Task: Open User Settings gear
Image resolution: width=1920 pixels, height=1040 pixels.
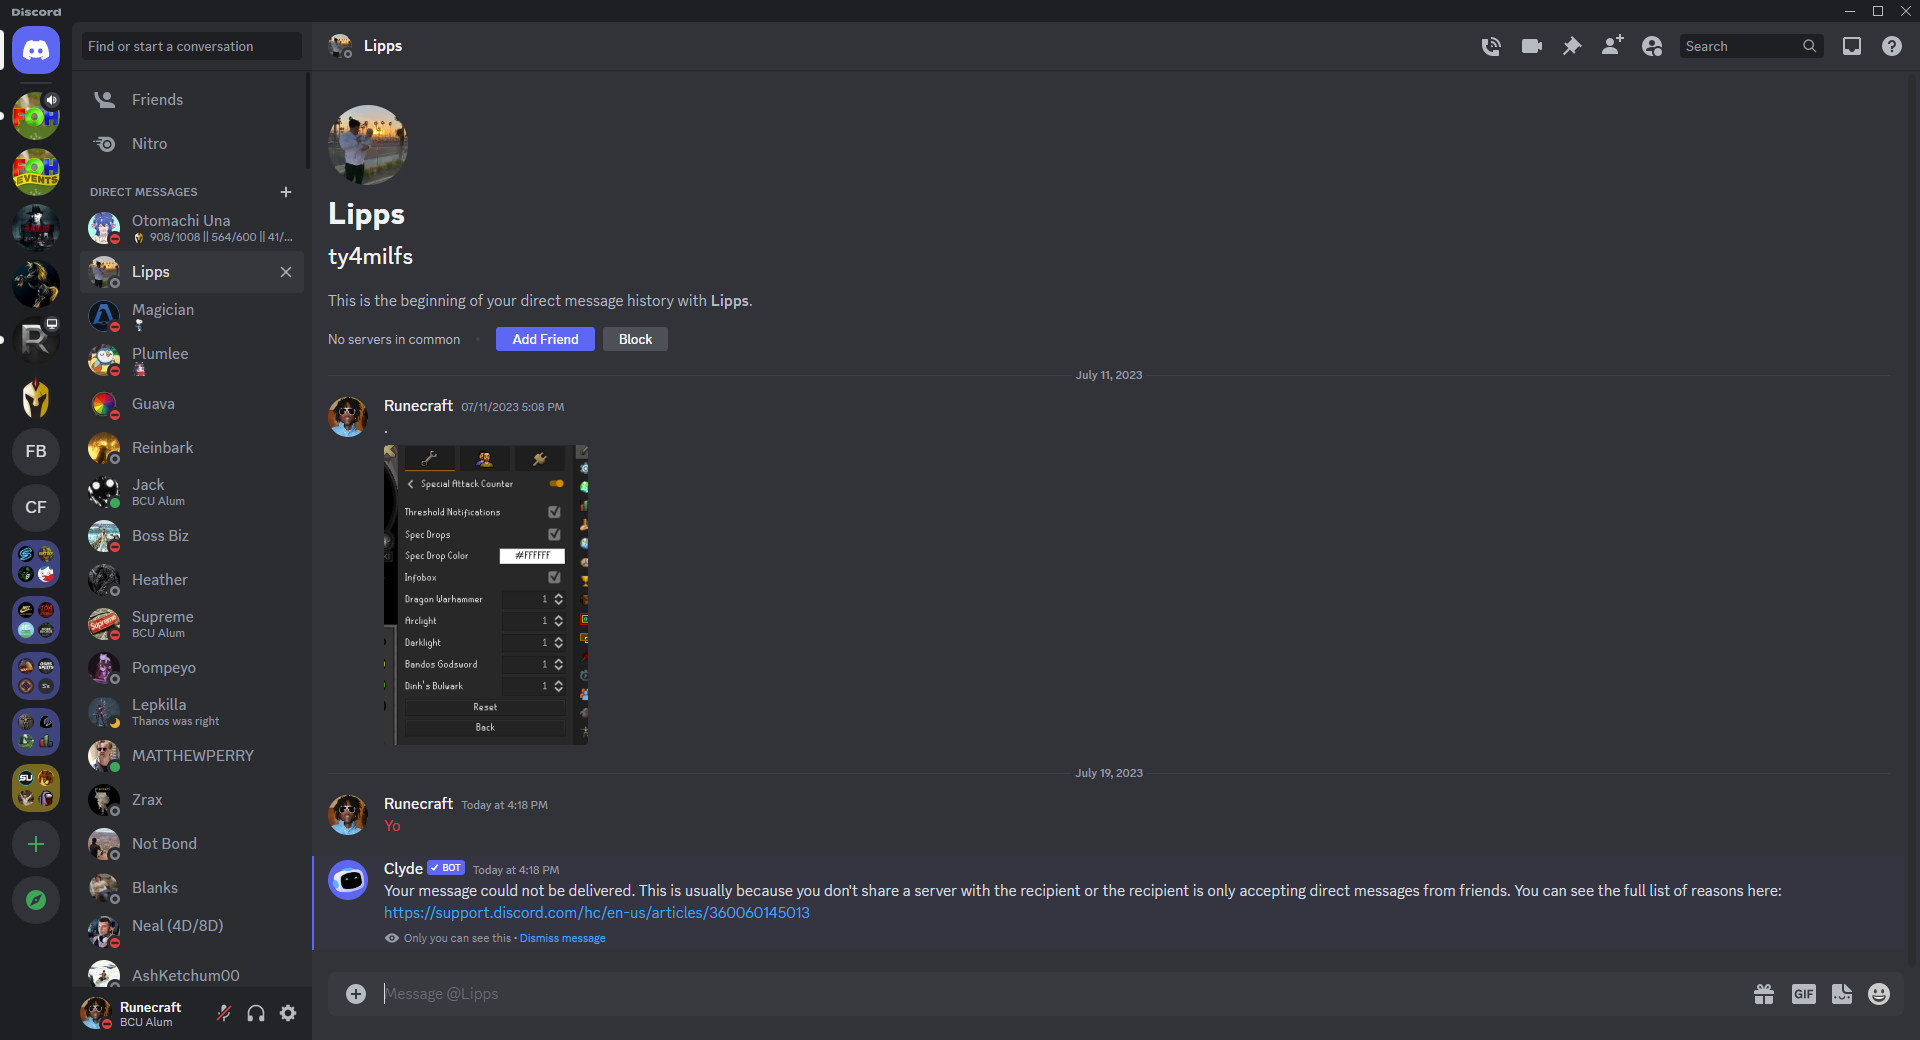Action: tap(288, 1013)
